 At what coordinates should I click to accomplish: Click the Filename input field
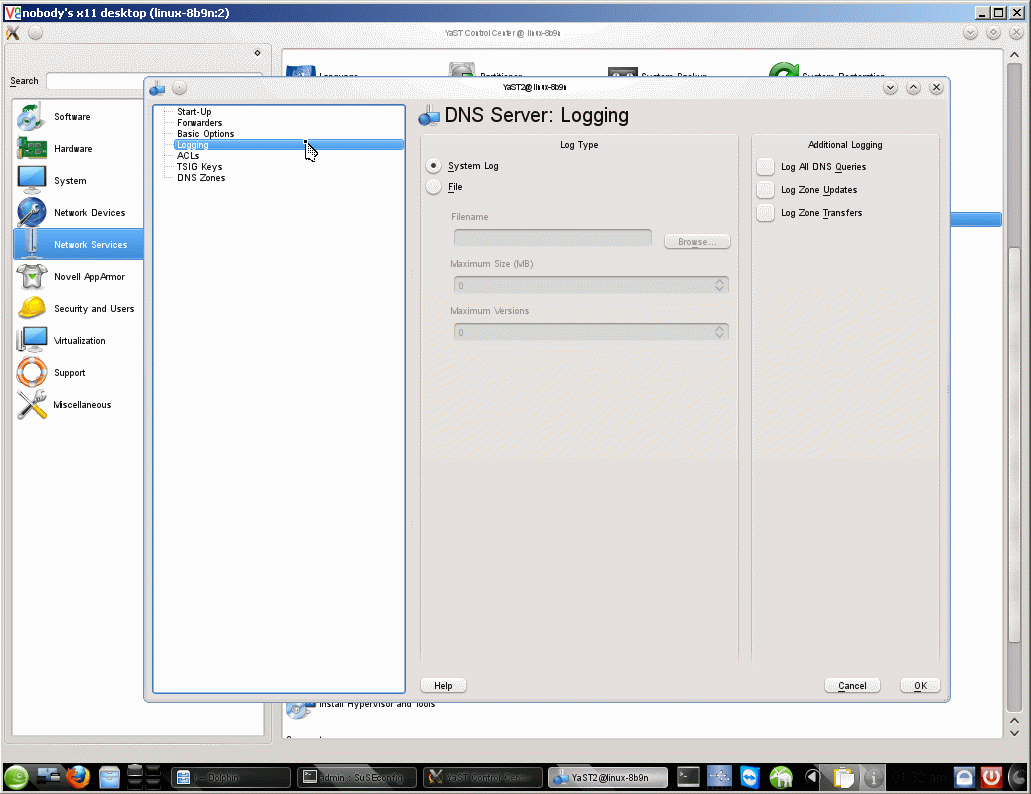[x=552, y=238]
